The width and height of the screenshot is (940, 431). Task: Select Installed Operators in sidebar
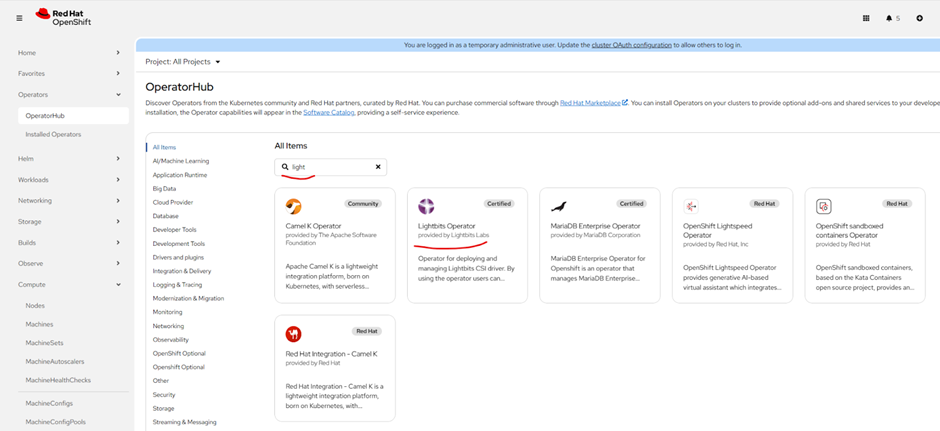[x=53, y=134]
